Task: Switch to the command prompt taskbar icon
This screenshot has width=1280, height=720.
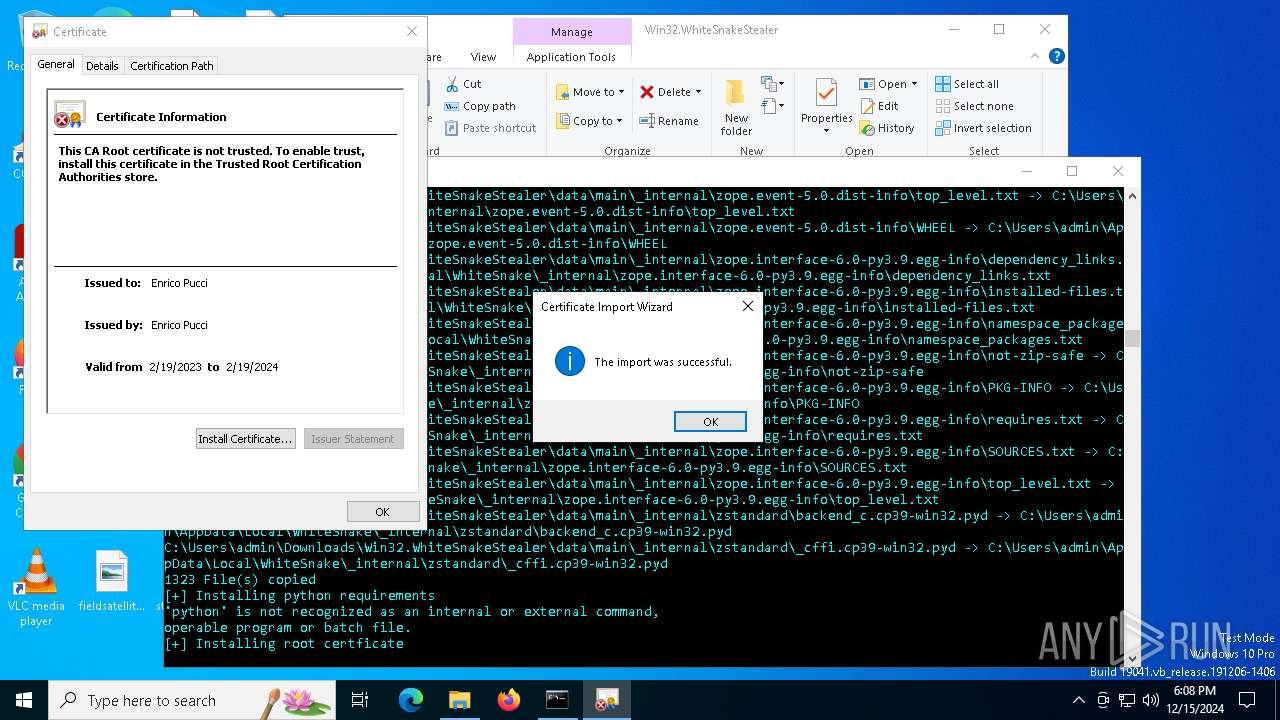Action: click(x=557, y=700)
